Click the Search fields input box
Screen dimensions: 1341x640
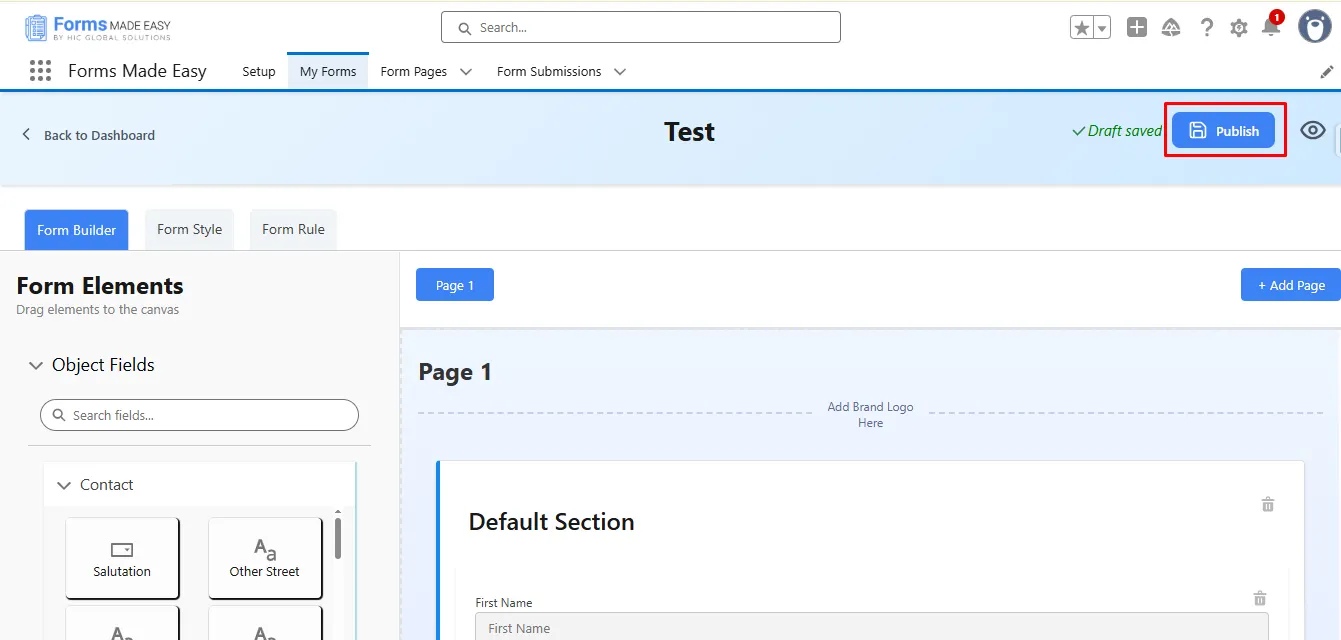tap(200, 415)
